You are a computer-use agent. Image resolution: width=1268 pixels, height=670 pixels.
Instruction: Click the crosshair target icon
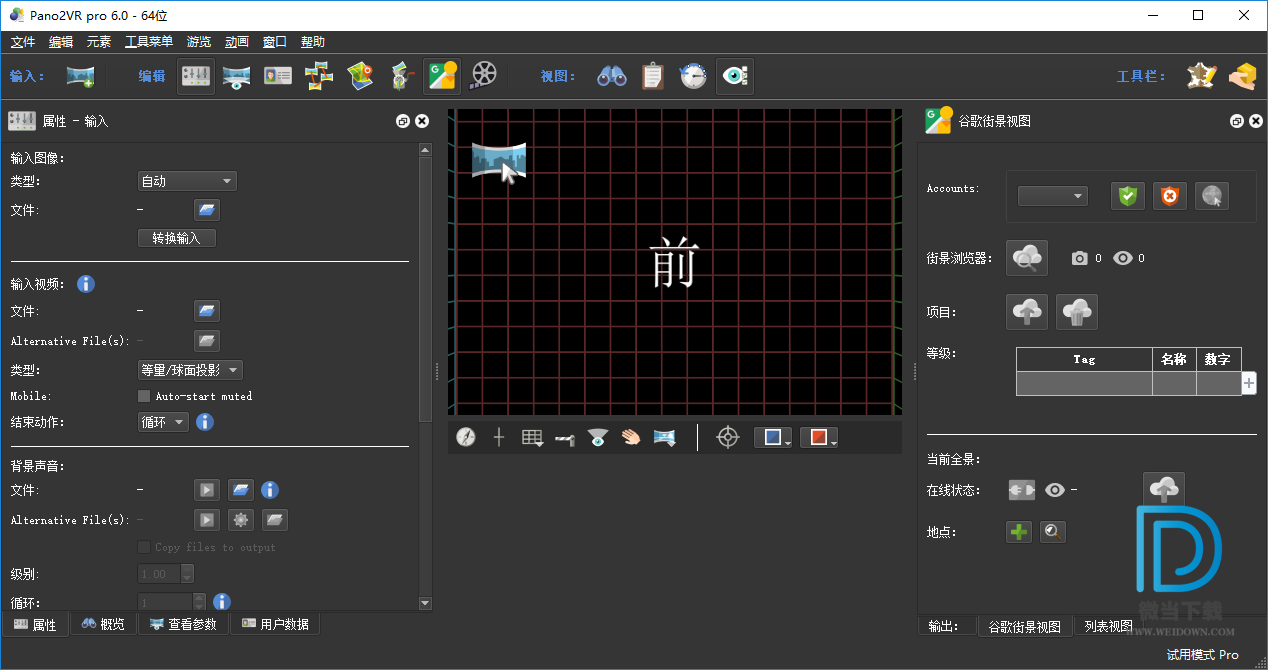728,437
